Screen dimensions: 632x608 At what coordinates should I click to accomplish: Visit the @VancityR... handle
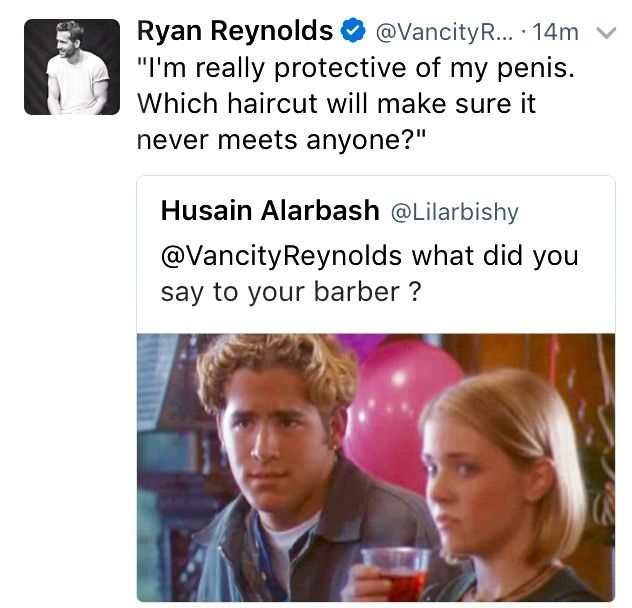[445, 32]
